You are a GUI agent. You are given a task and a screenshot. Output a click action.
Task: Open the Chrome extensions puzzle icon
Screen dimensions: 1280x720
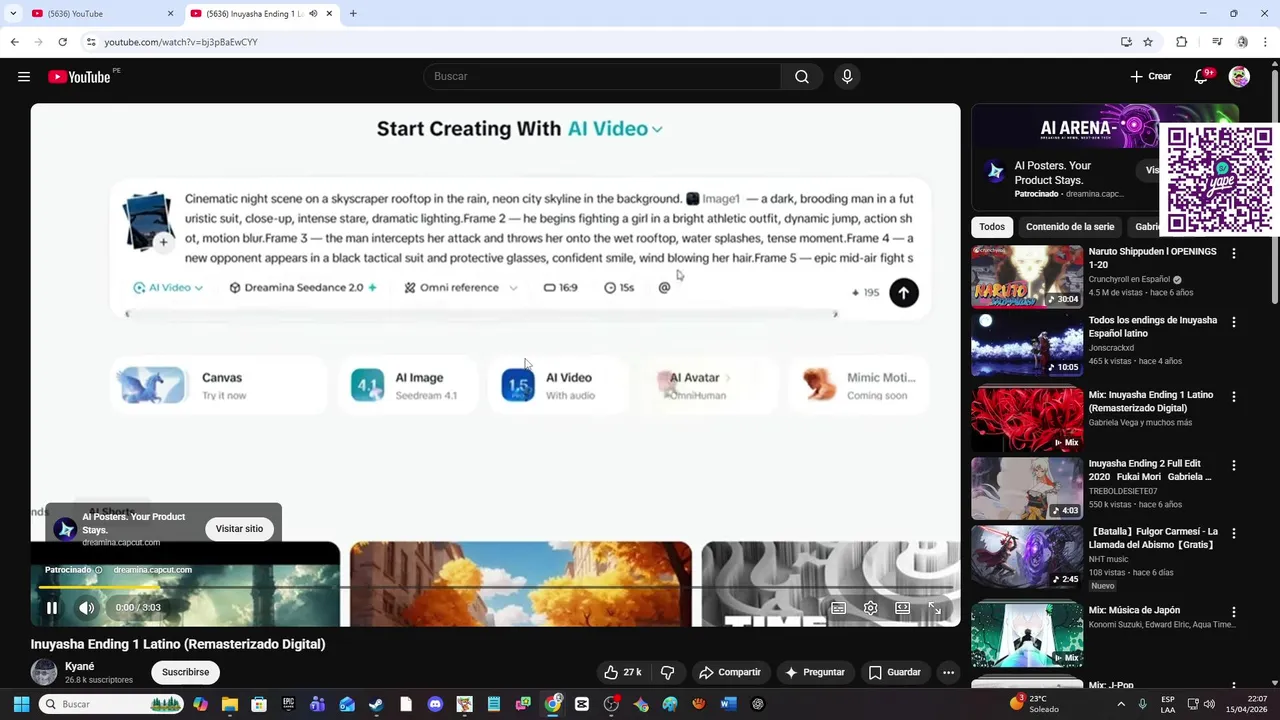point(1181,42)
